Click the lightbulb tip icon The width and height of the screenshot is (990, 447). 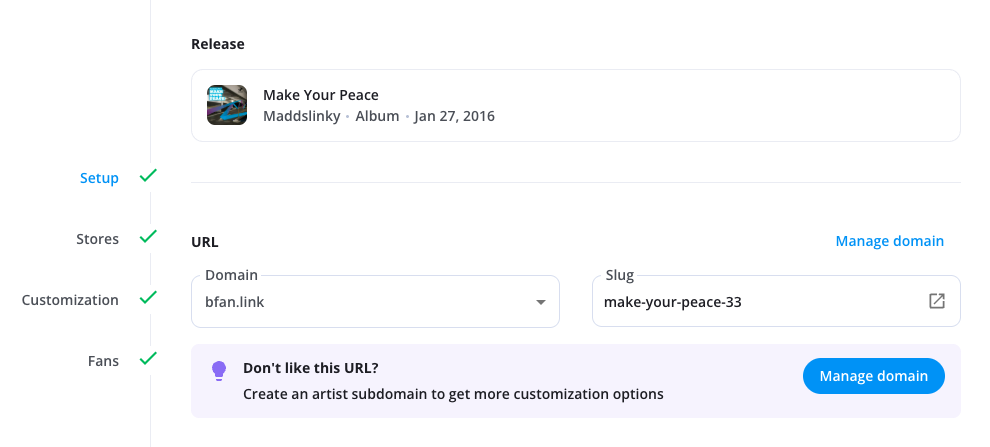click(219, 372)
